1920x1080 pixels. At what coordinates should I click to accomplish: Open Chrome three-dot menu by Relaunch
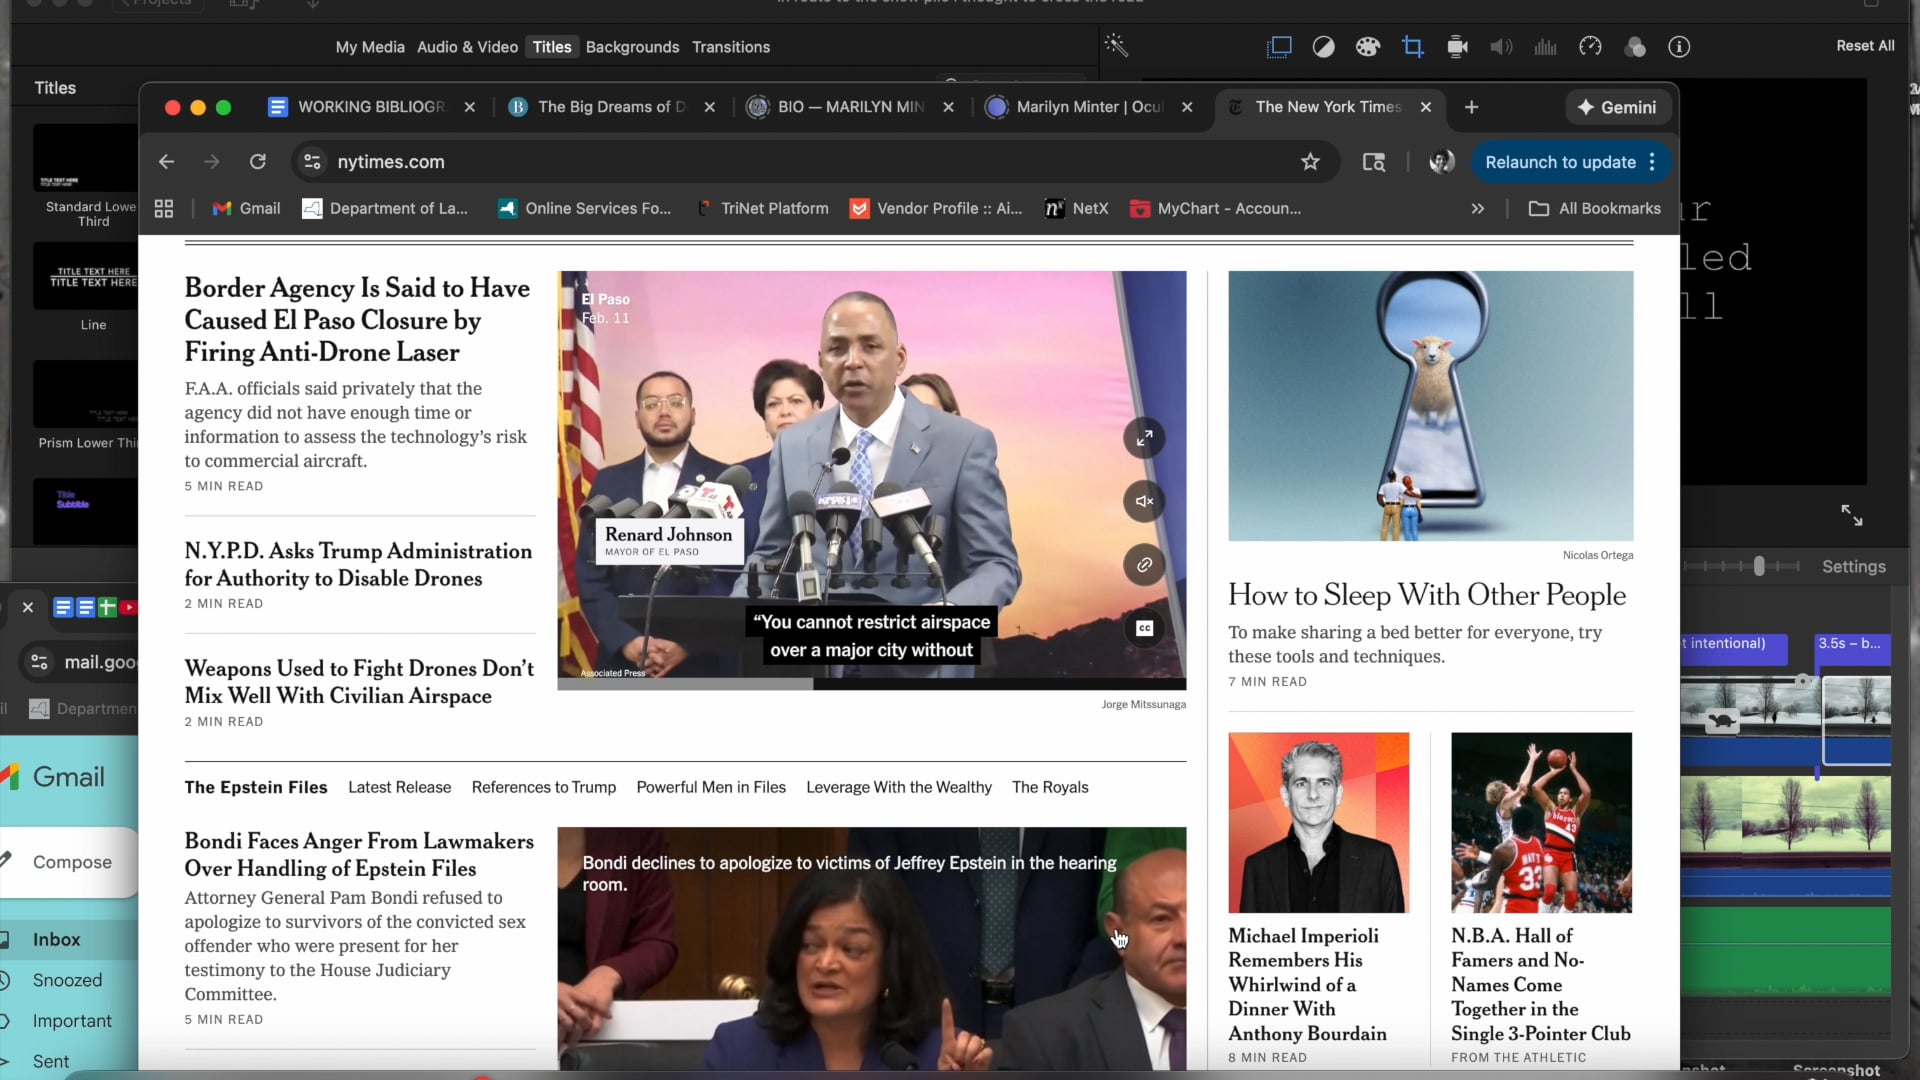click(1652, 162)
